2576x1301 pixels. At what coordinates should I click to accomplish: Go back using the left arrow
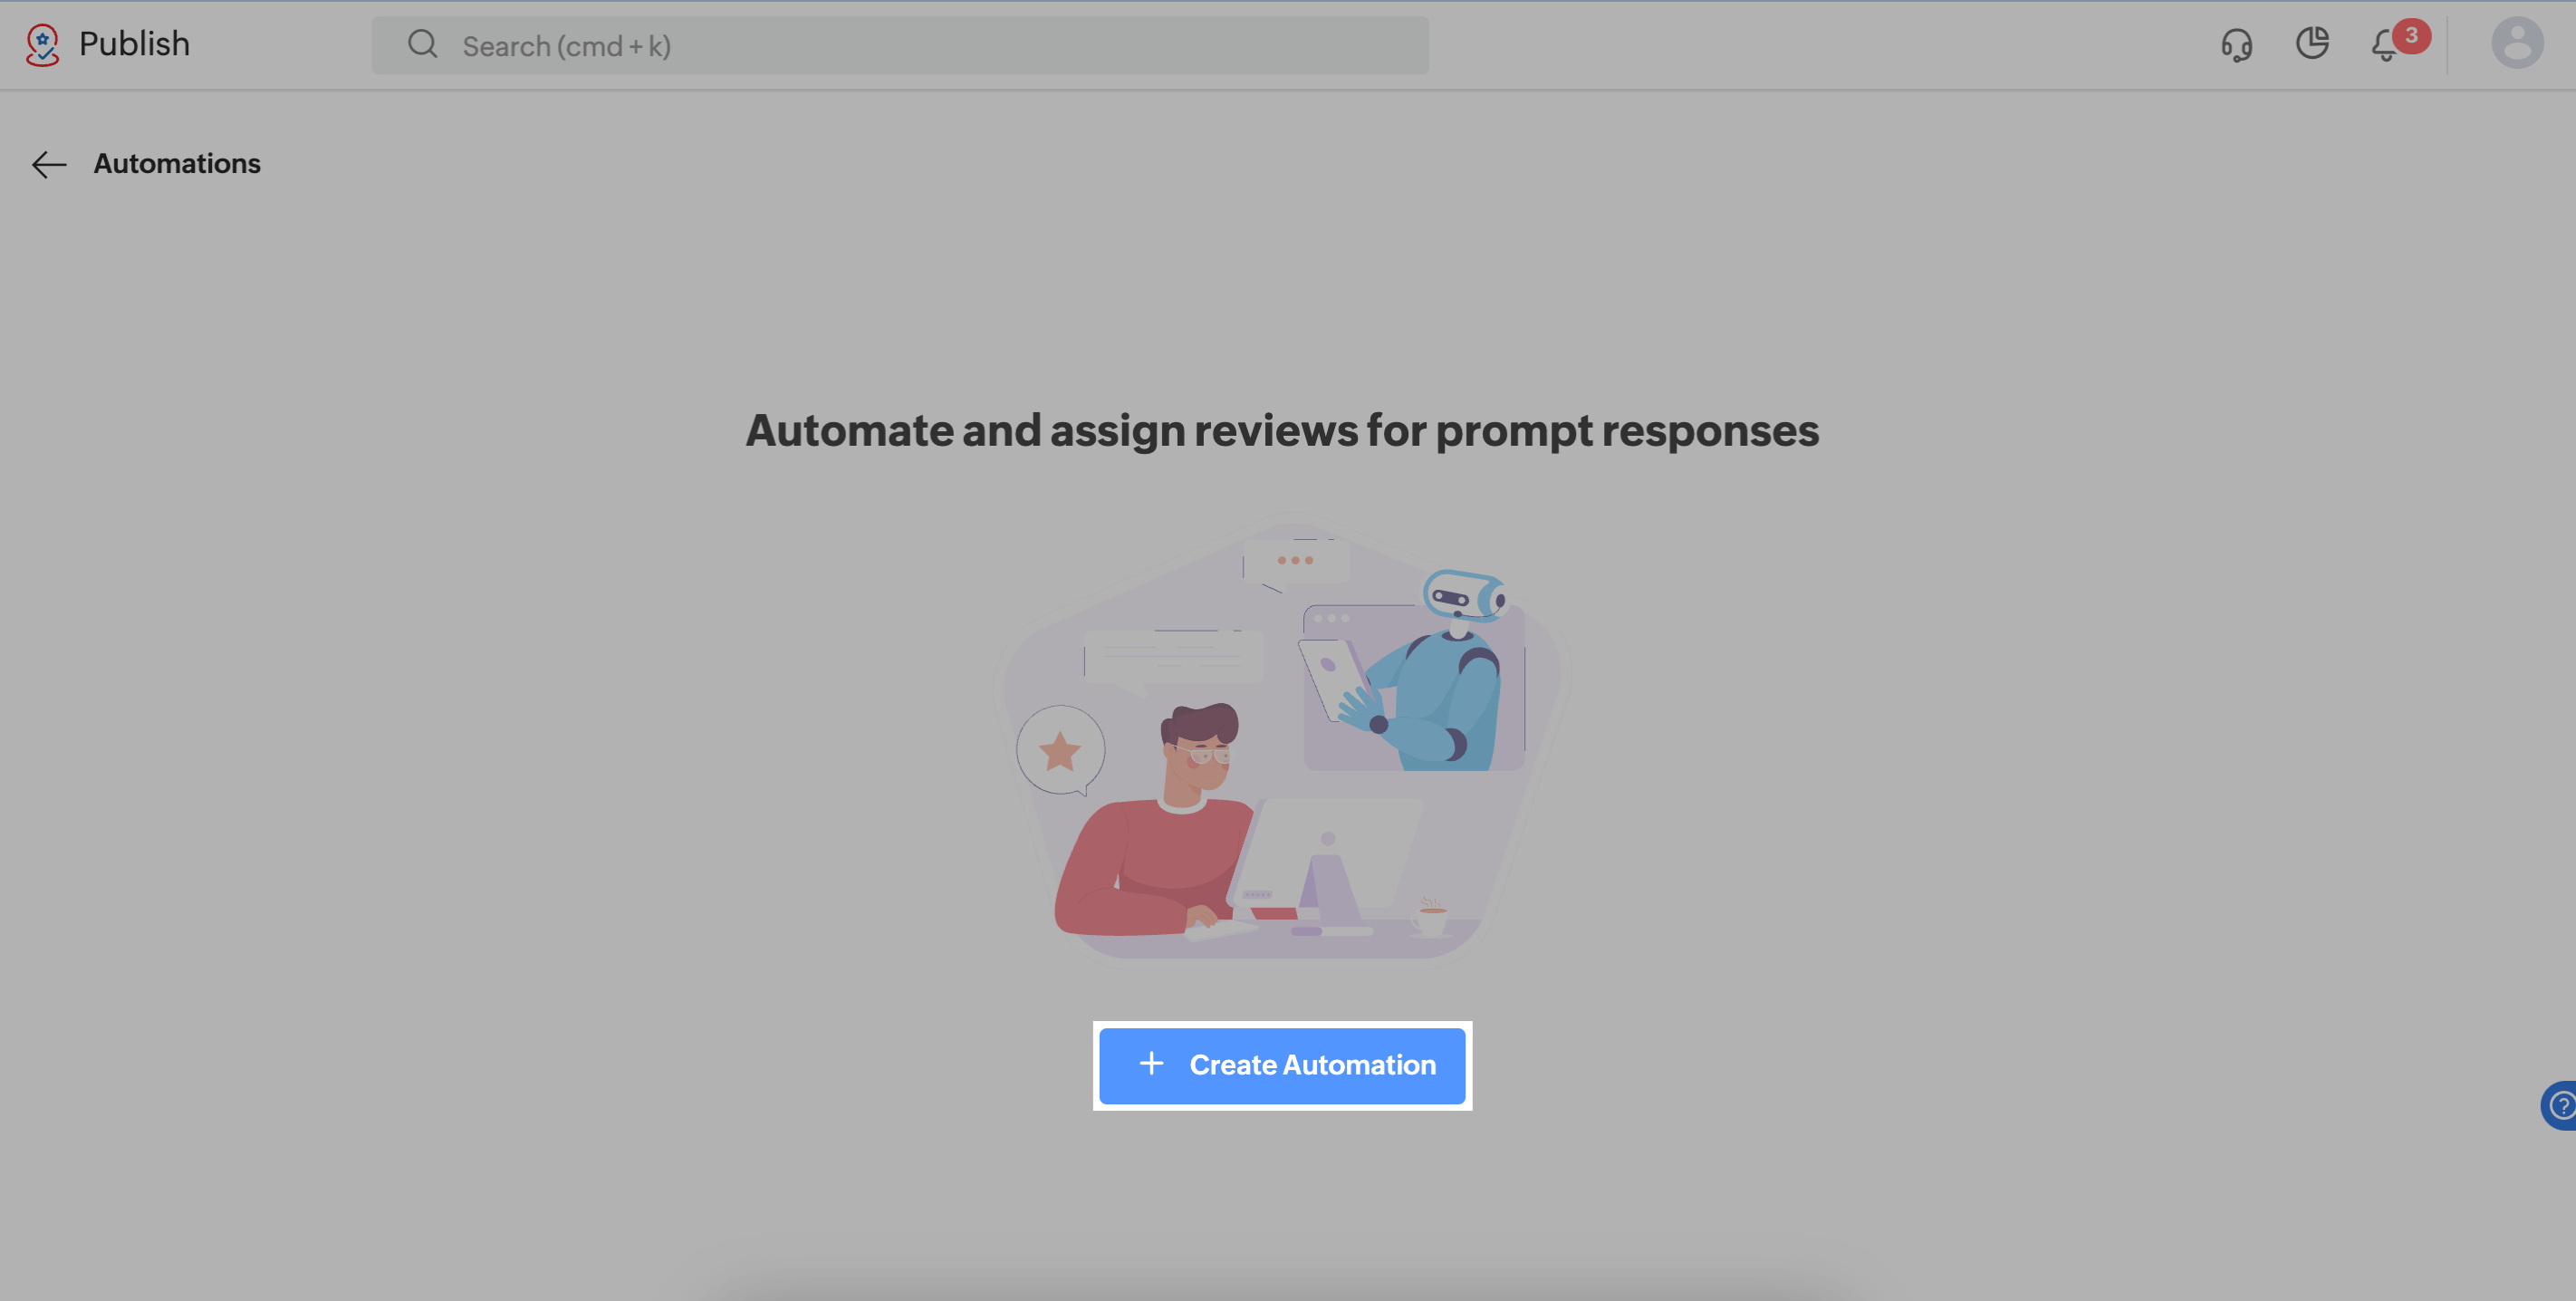point(49,164)
